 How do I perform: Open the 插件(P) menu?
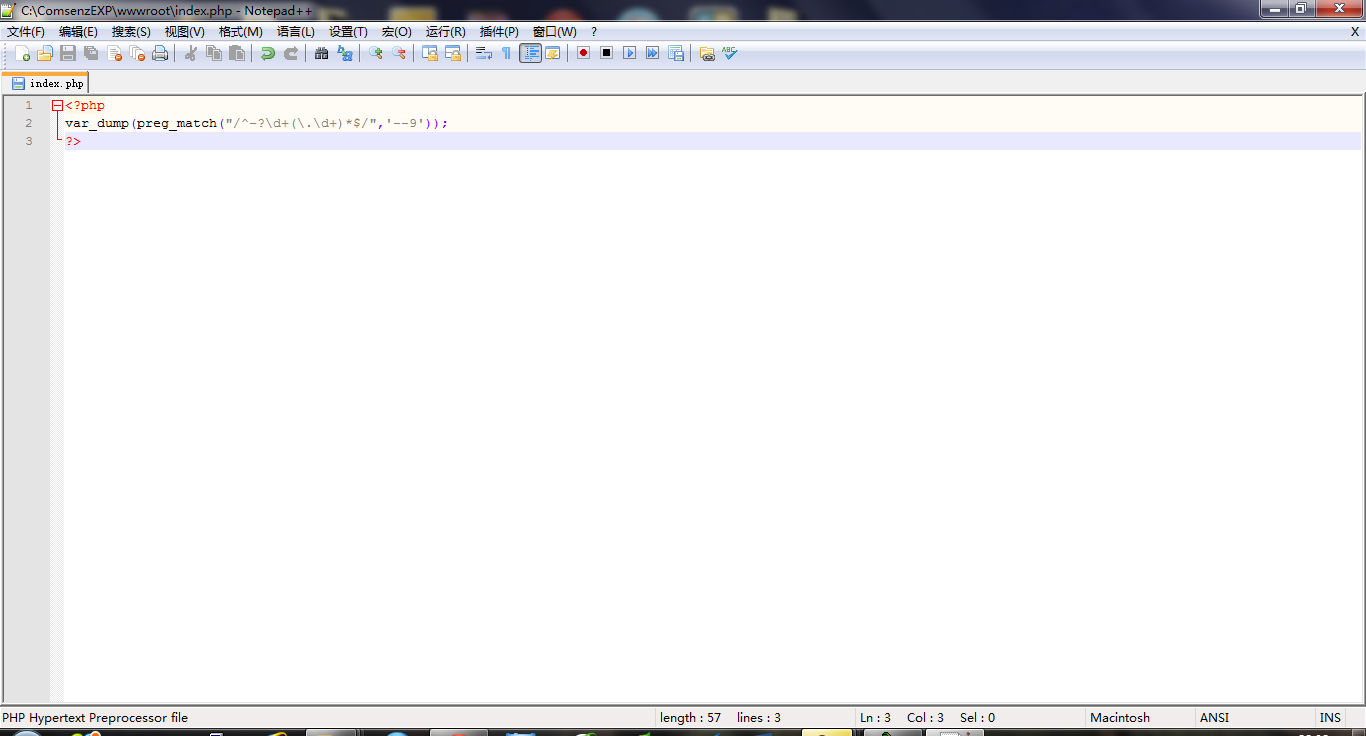[x=499, y=32]
